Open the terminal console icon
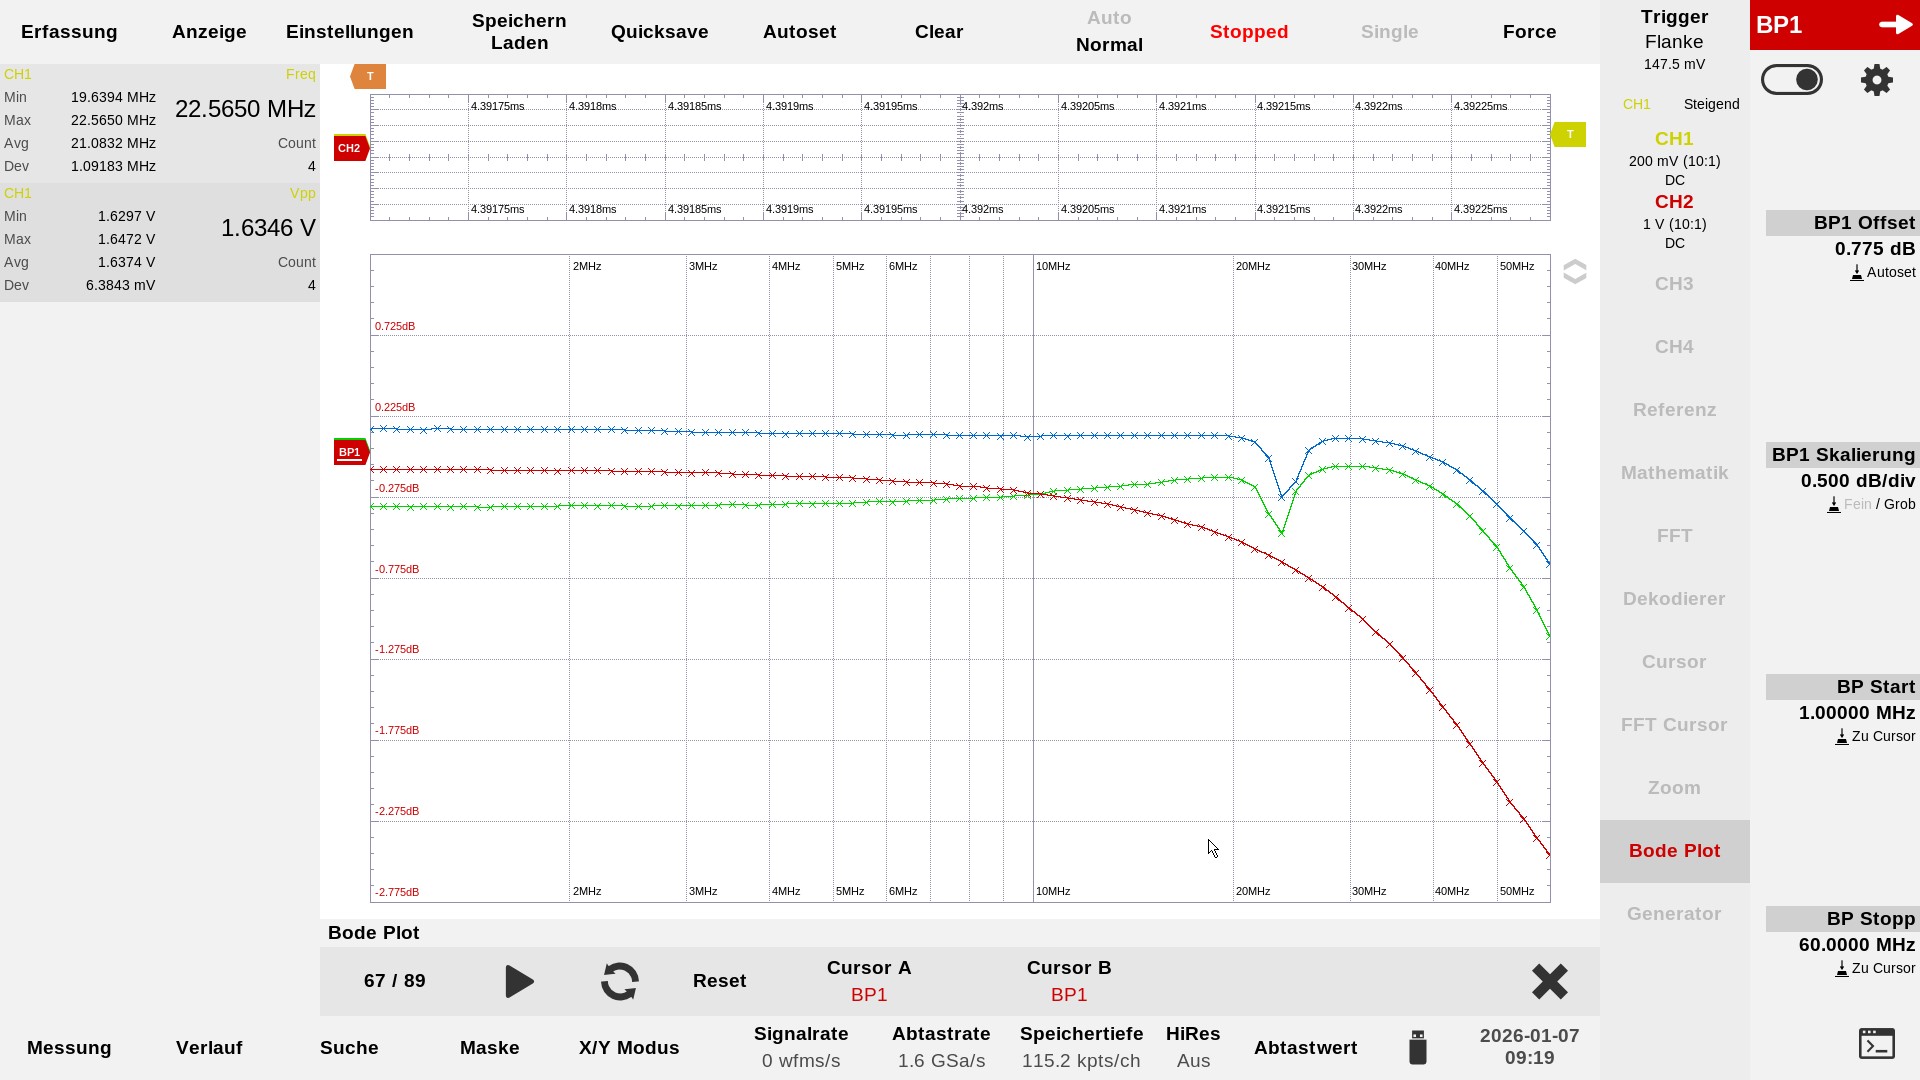1920x1080 pixels. point(1876,1043)
